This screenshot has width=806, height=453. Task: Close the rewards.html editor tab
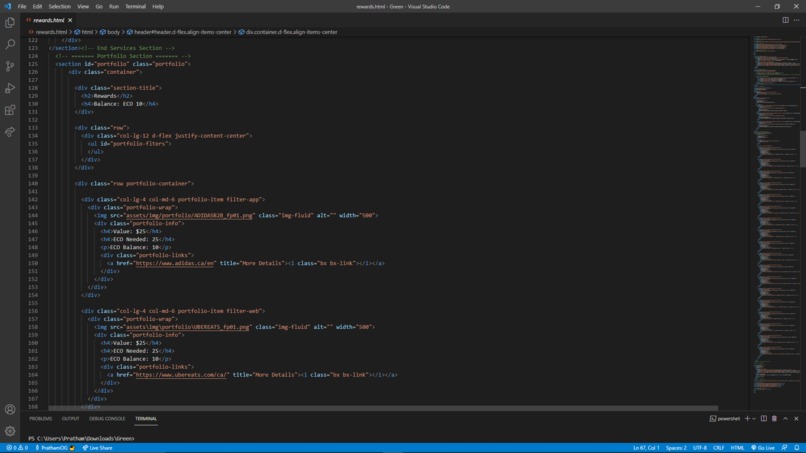pos(70,20)
